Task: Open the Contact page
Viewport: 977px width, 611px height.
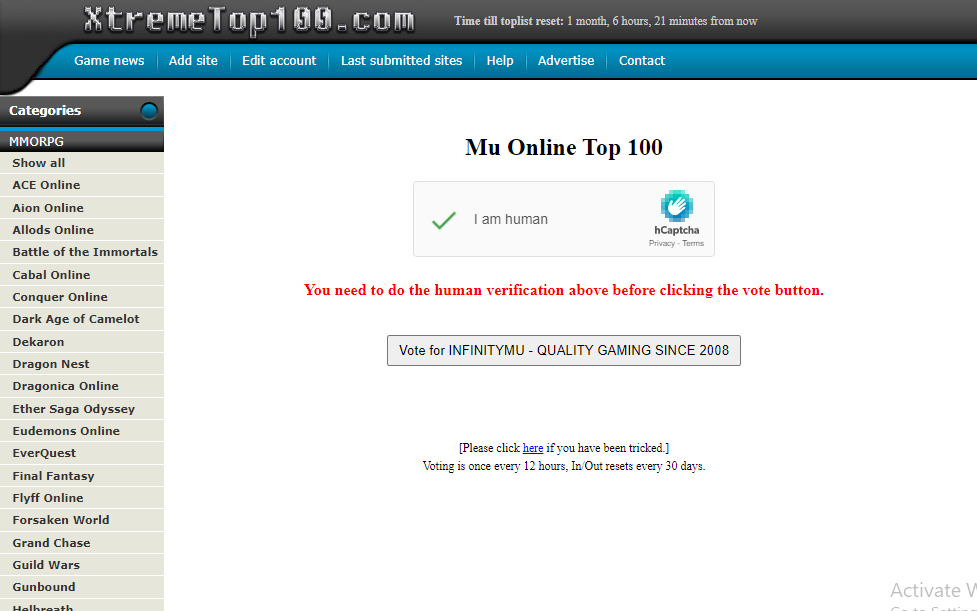Action: [642, 60]
